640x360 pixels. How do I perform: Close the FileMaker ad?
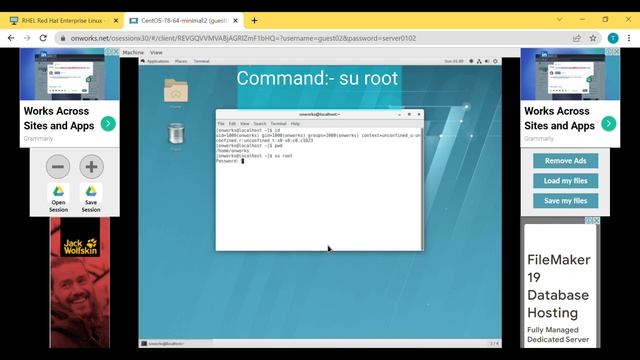[x=596, y=220]
